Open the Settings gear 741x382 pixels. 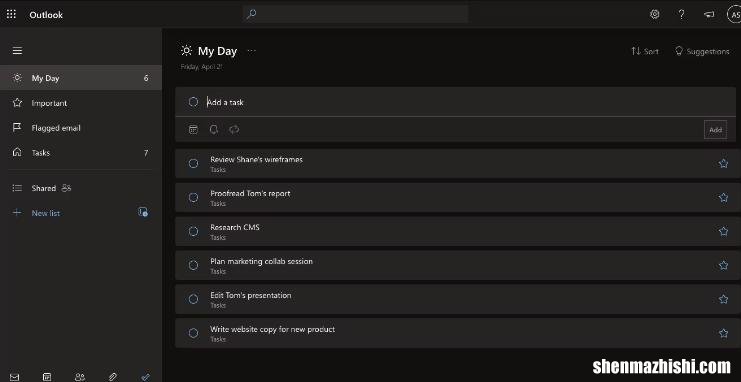pyautogui.click(x=655, y=14)
